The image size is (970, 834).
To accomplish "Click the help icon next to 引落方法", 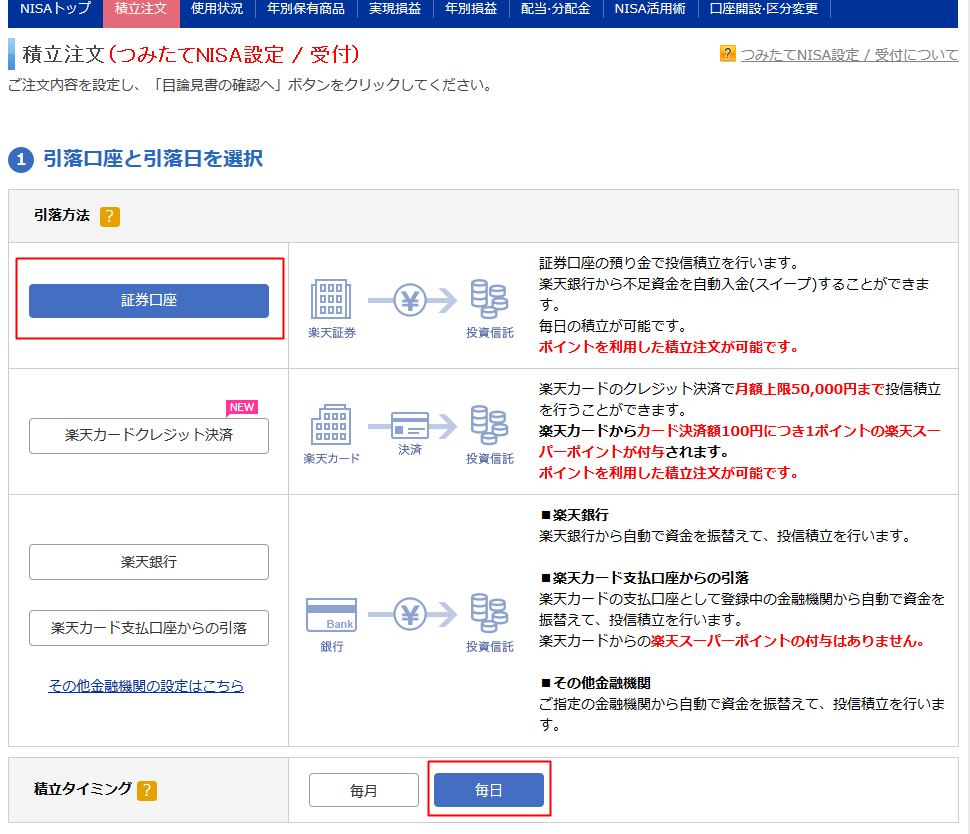I will pyautogui.click(x=109, y=217).
